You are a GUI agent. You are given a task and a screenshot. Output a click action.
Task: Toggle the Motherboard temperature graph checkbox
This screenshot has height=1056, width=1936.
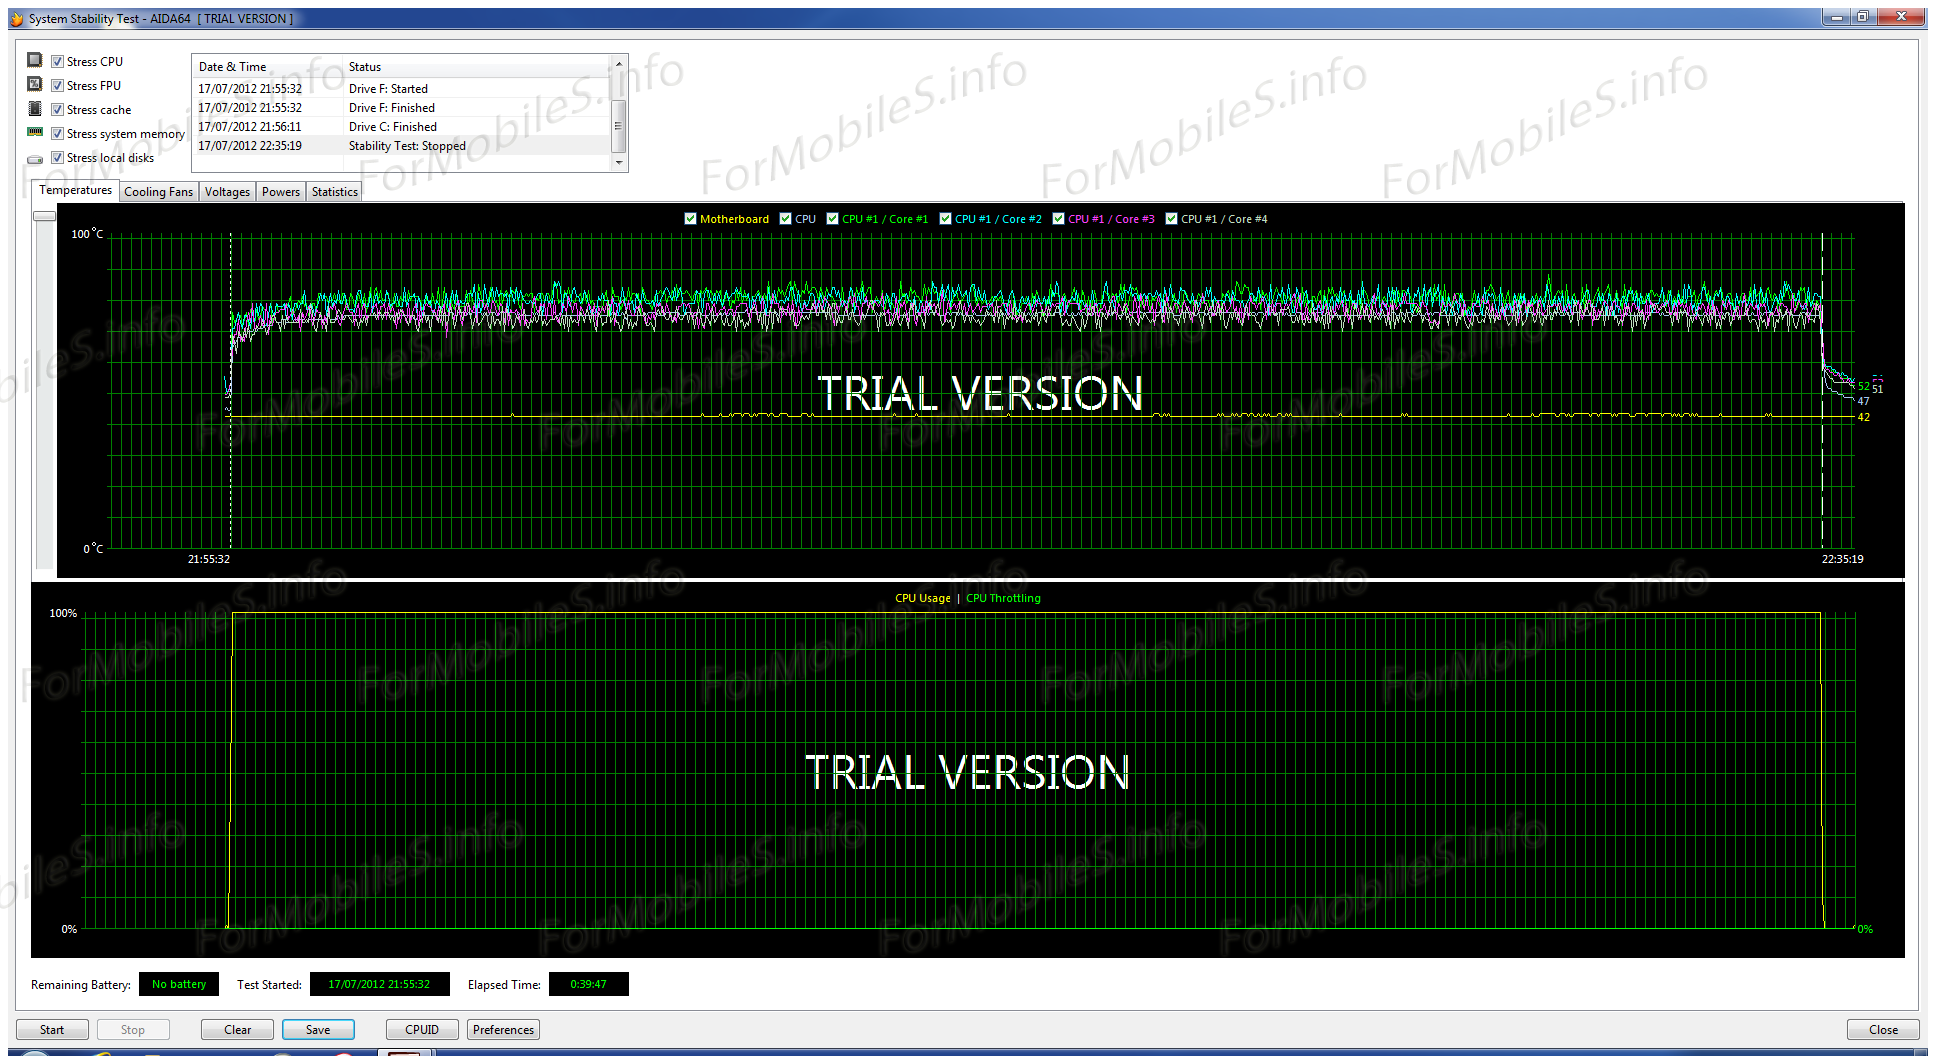coord(690,219)
